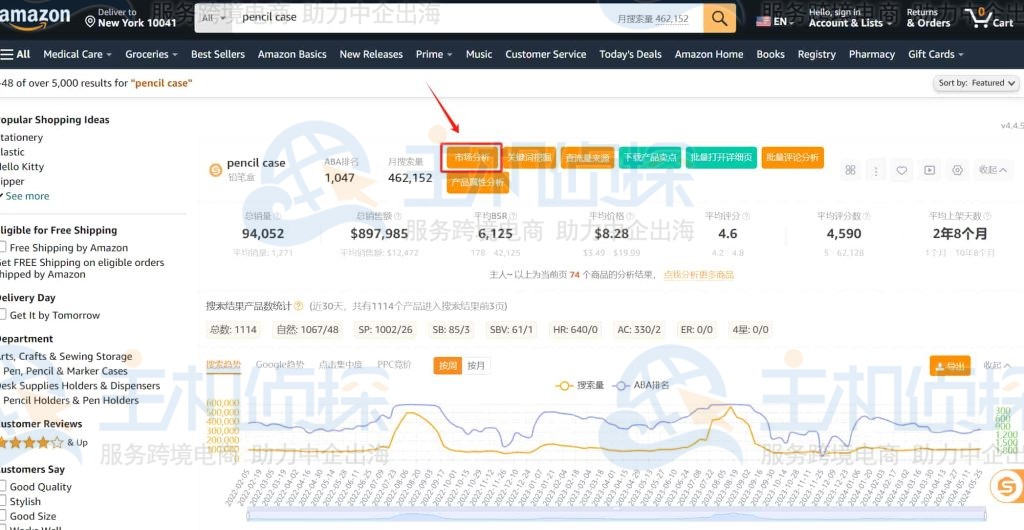Image resolution: width=1024 pixels, height=530 pixels.
Task: Click the orange search magnifier button
Action: (x=719, y=18)
